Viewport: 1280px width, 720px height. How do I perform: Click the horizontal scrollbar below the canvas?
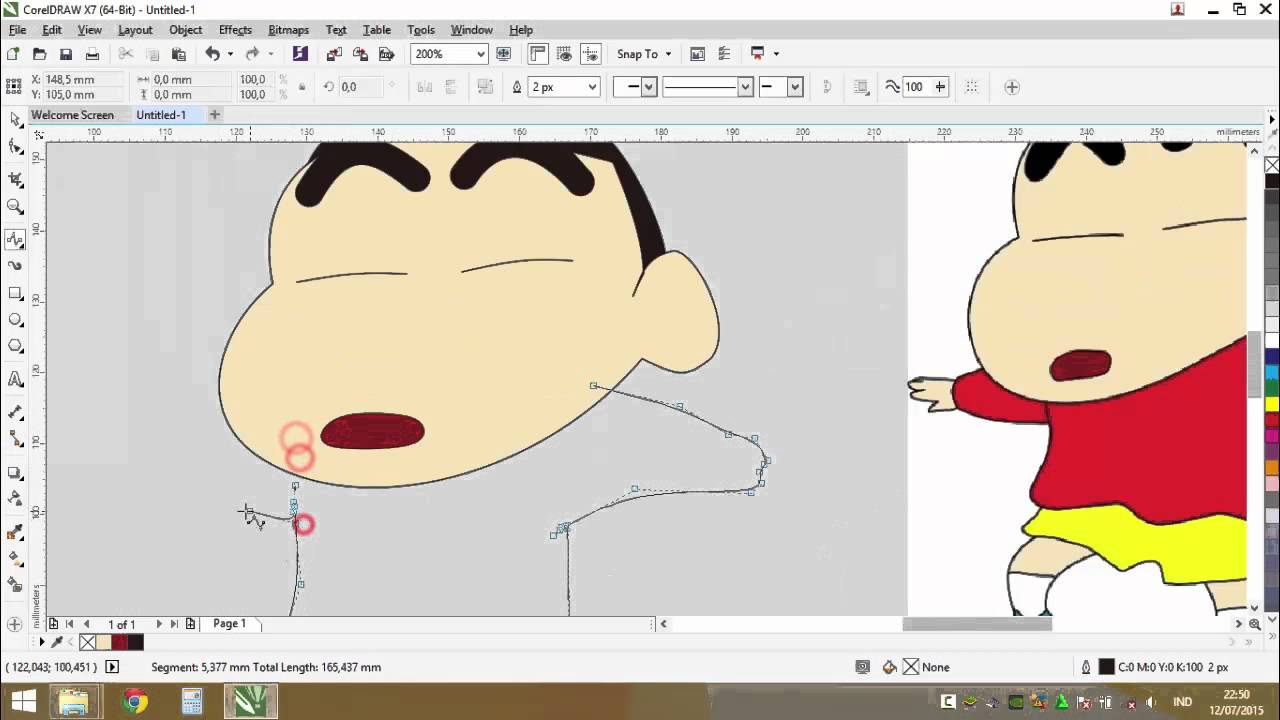(977, 623)
